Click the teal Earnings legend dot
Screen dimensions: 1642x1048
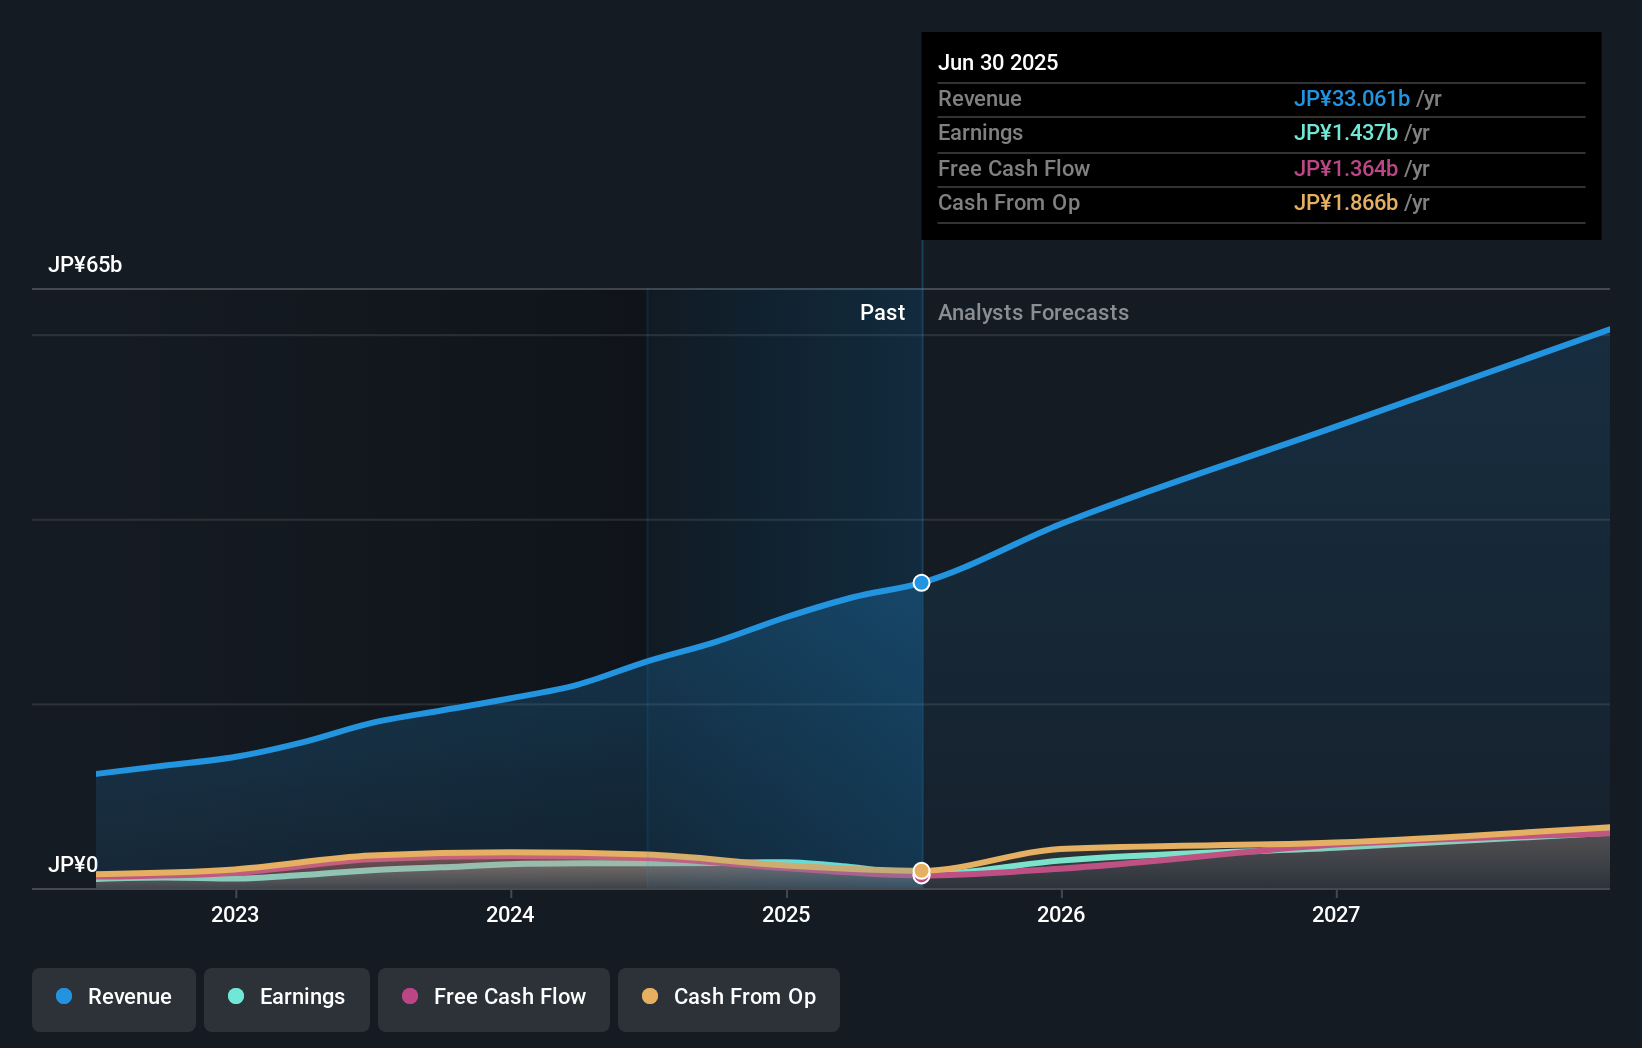click(x=233, y=997)
